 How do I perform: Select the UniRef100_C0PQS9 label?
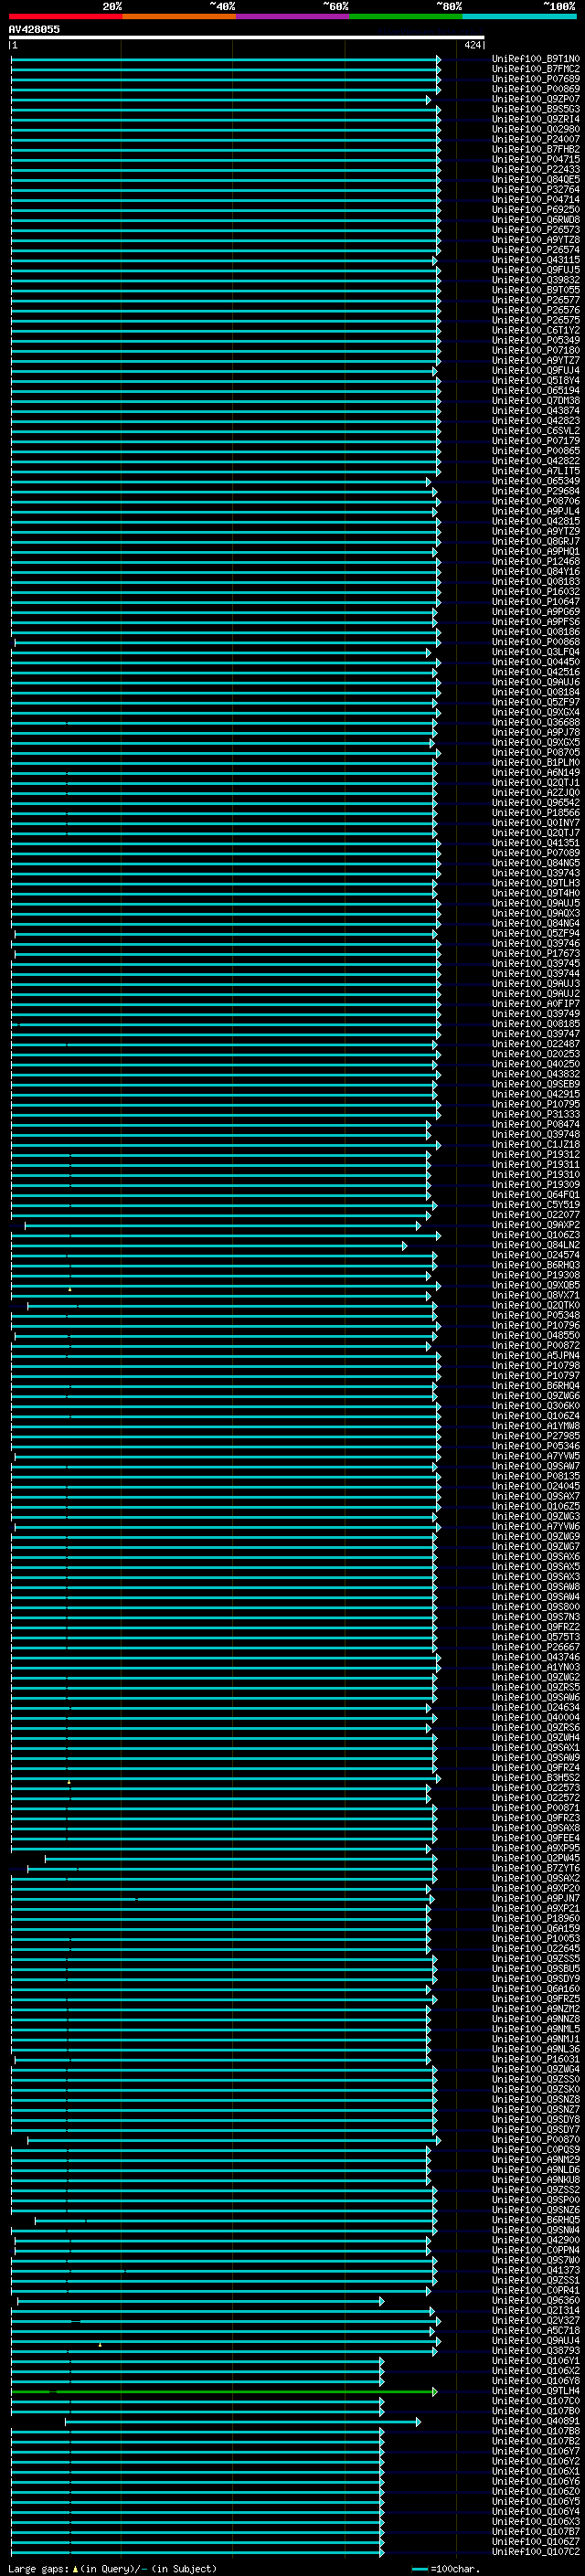535,2150
